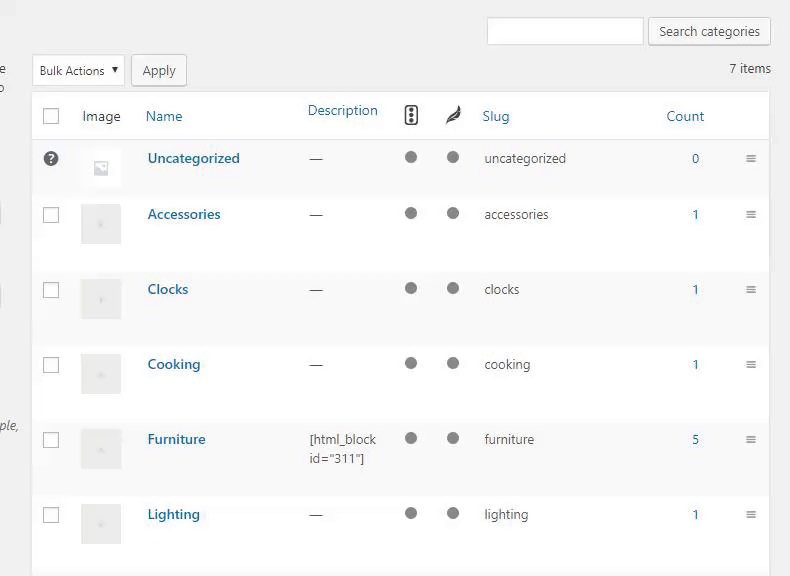Click the drag handle icon for Furniture row

click(751, 439)
